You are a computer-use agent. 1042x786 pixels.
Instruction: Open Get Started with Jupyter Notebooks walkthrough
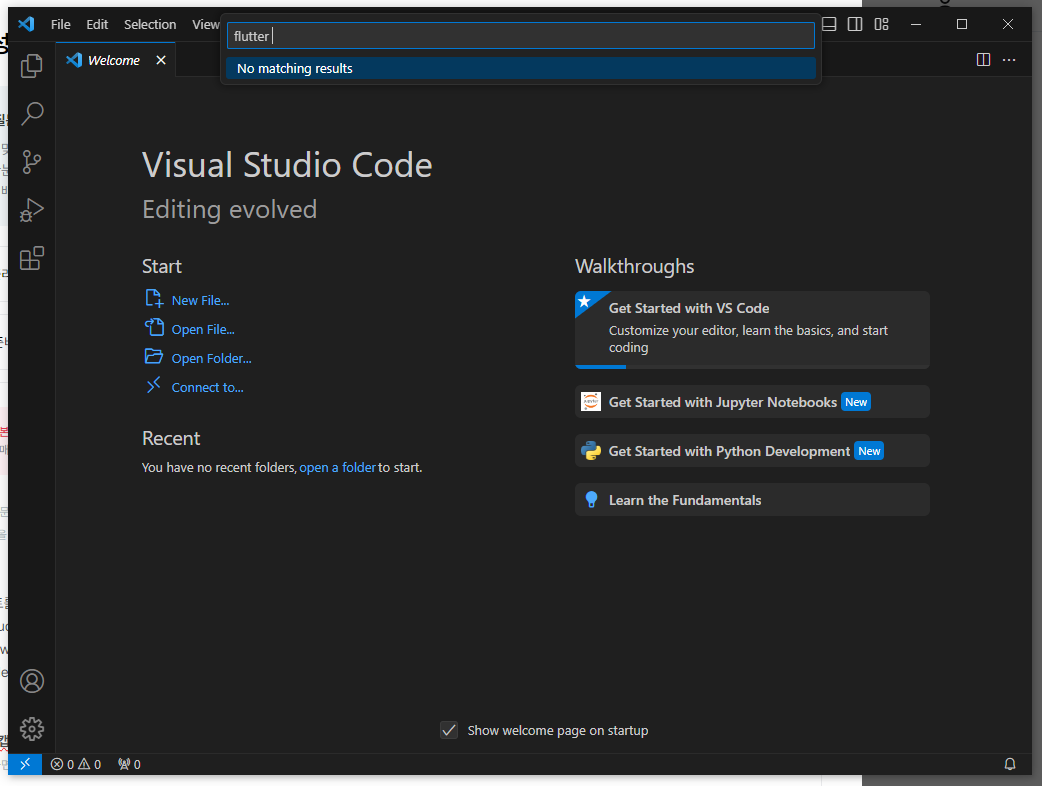pos(752,402)
